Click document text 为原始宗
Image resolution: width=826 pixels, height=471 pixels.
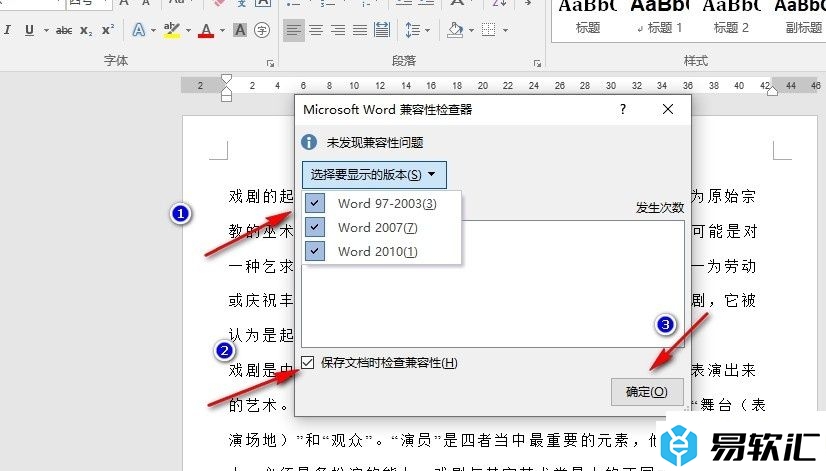click(724, 197)
